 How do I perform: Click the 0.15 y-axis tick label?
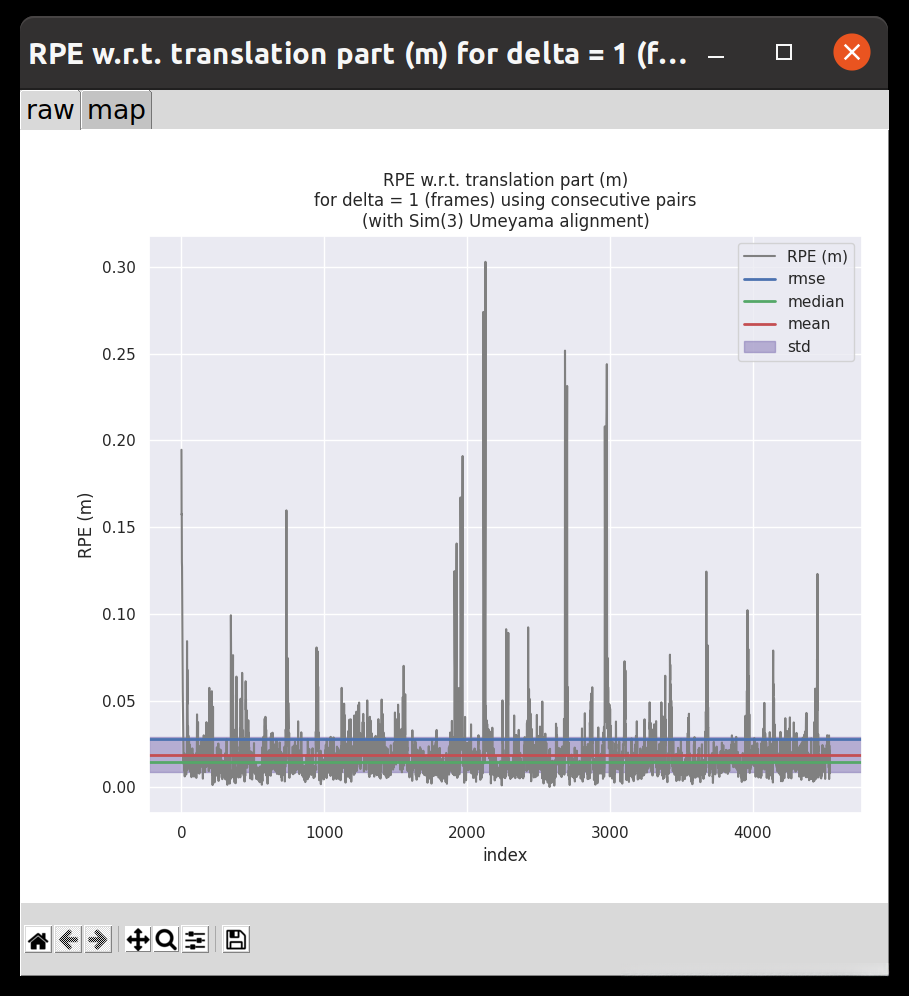[x=119, y=528]
